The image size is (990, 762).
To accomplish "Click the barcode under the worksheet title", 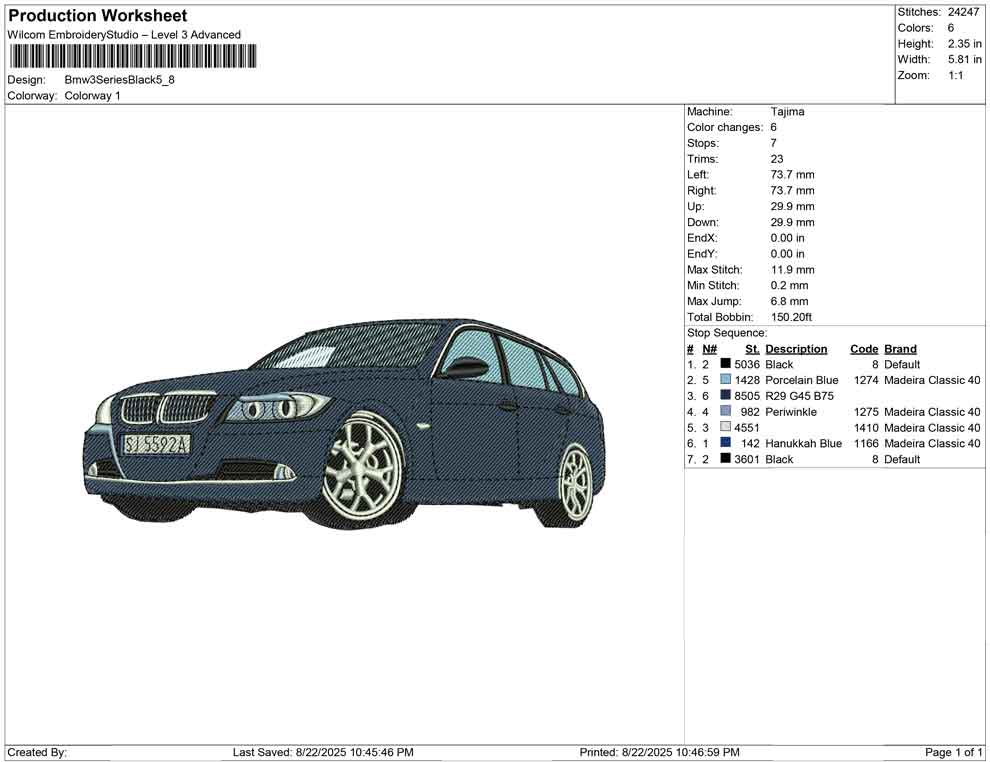I will [132, 56].
